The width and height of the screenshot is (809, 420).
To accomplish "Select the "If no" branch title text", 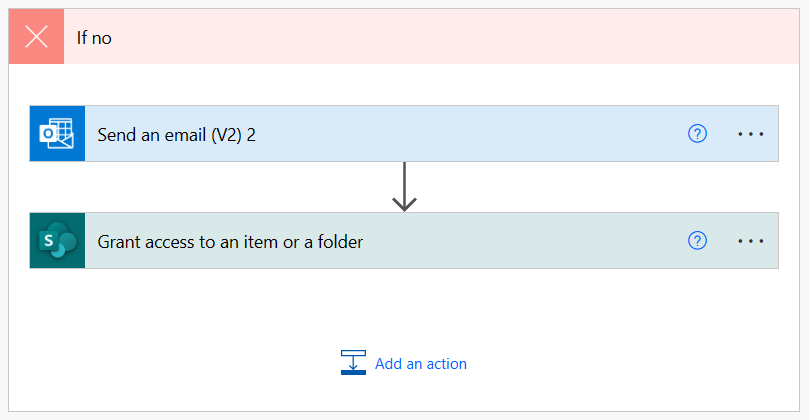I will click(x=95, y=38).
